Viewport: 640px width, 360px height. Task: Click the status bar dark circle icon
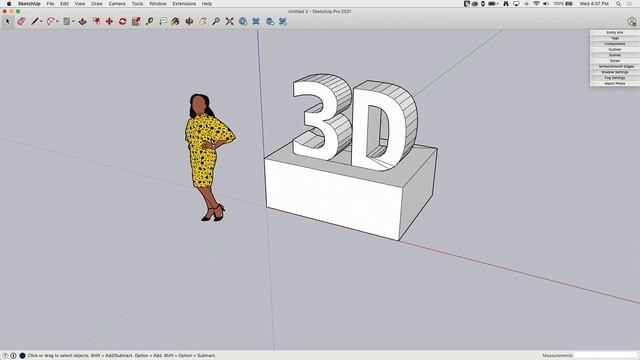(x=22, y=356)
